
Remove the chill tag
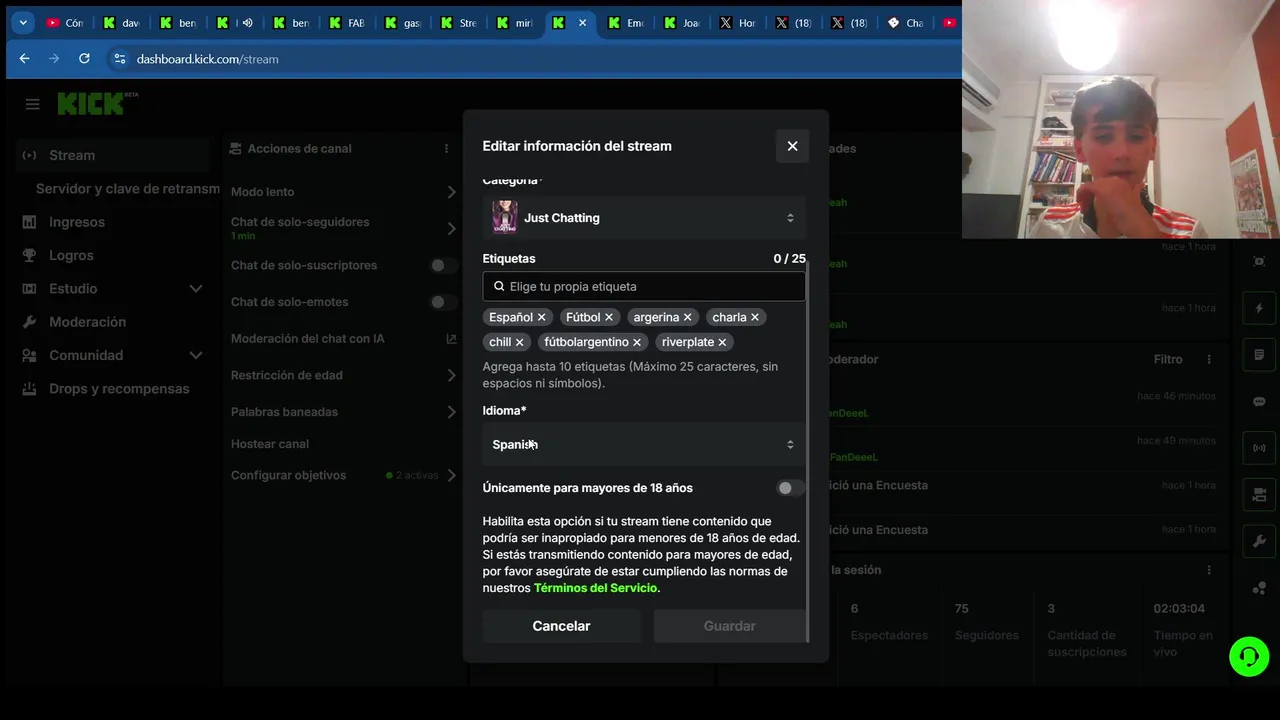[519, 342]
